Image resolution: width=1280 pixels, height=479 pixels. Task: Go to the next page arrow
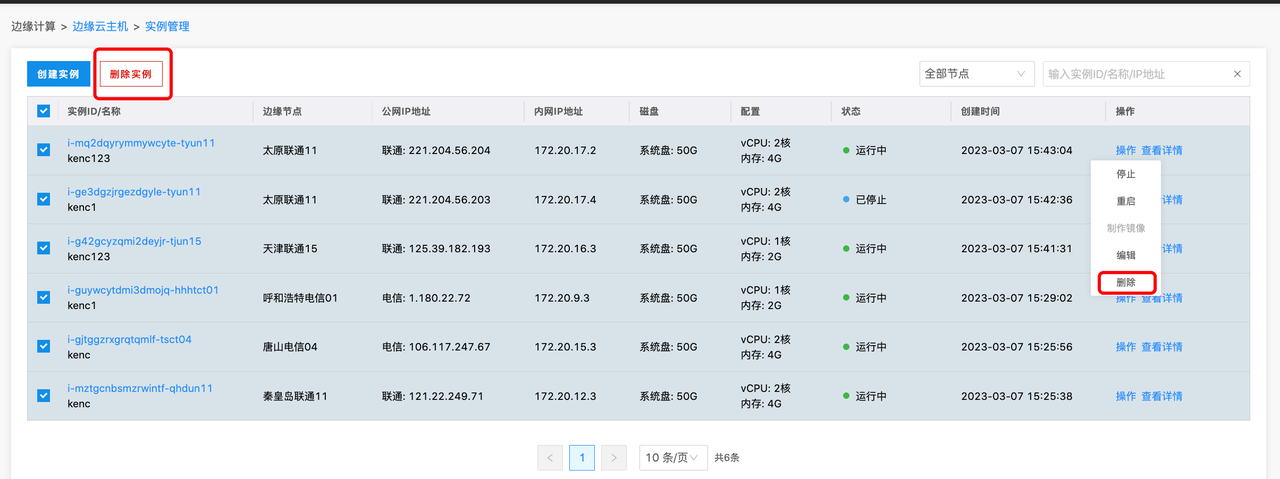(x=614, y=458)
